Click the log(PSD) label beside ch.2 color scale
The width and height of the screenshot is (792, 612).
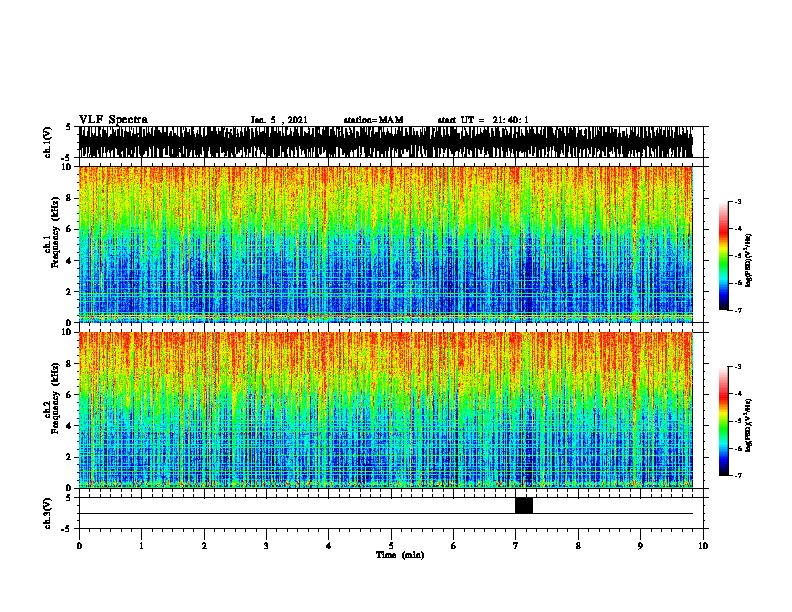(749, 425)
